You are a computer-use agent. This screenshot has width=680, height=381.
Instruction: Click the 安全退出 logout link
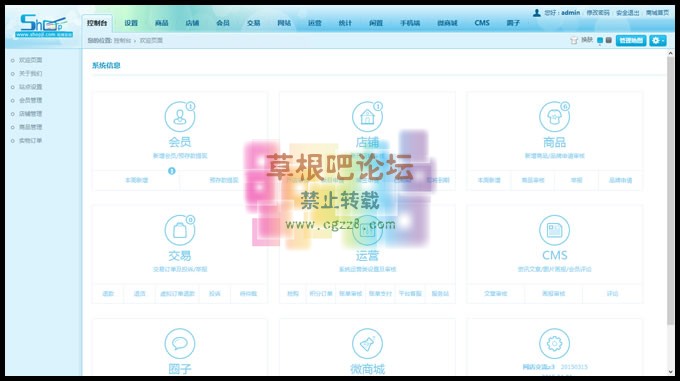pyautogui.click(x=628, y=13)
